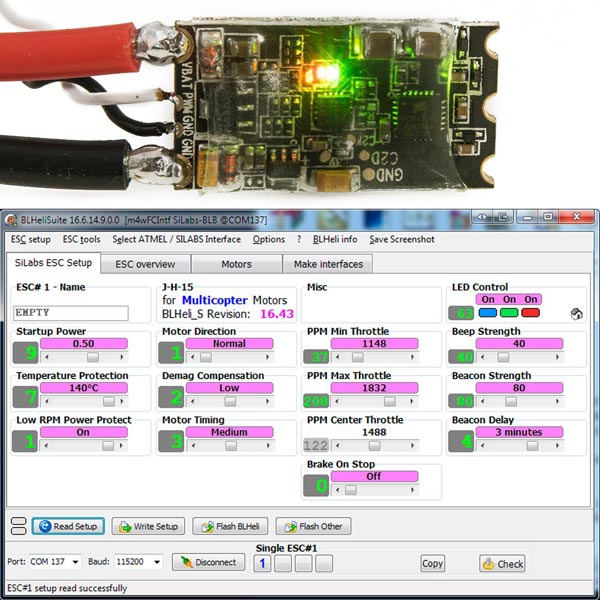The width and height of the screenshot is (600, 600).
Task: Click Low RPM Power Protect right arrow
Action: [122, 445]
